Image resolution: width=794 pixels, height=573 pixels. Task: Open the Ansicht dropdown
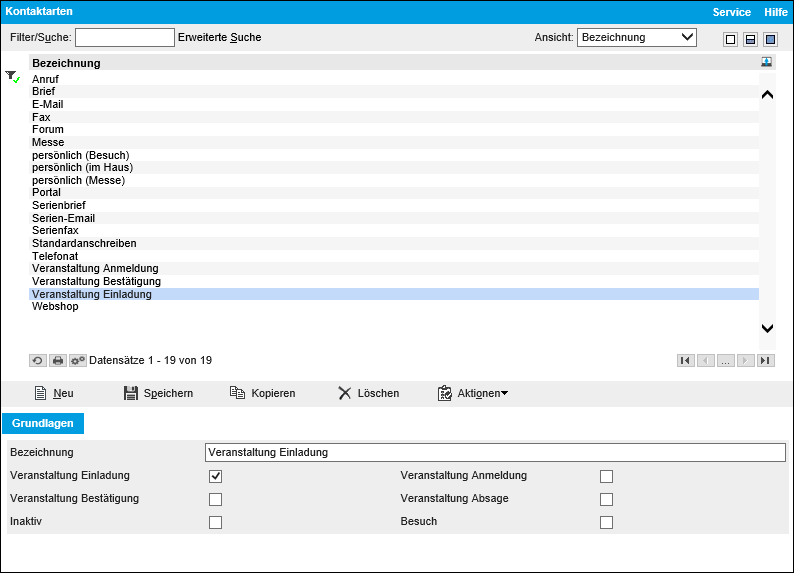[637, 37]
